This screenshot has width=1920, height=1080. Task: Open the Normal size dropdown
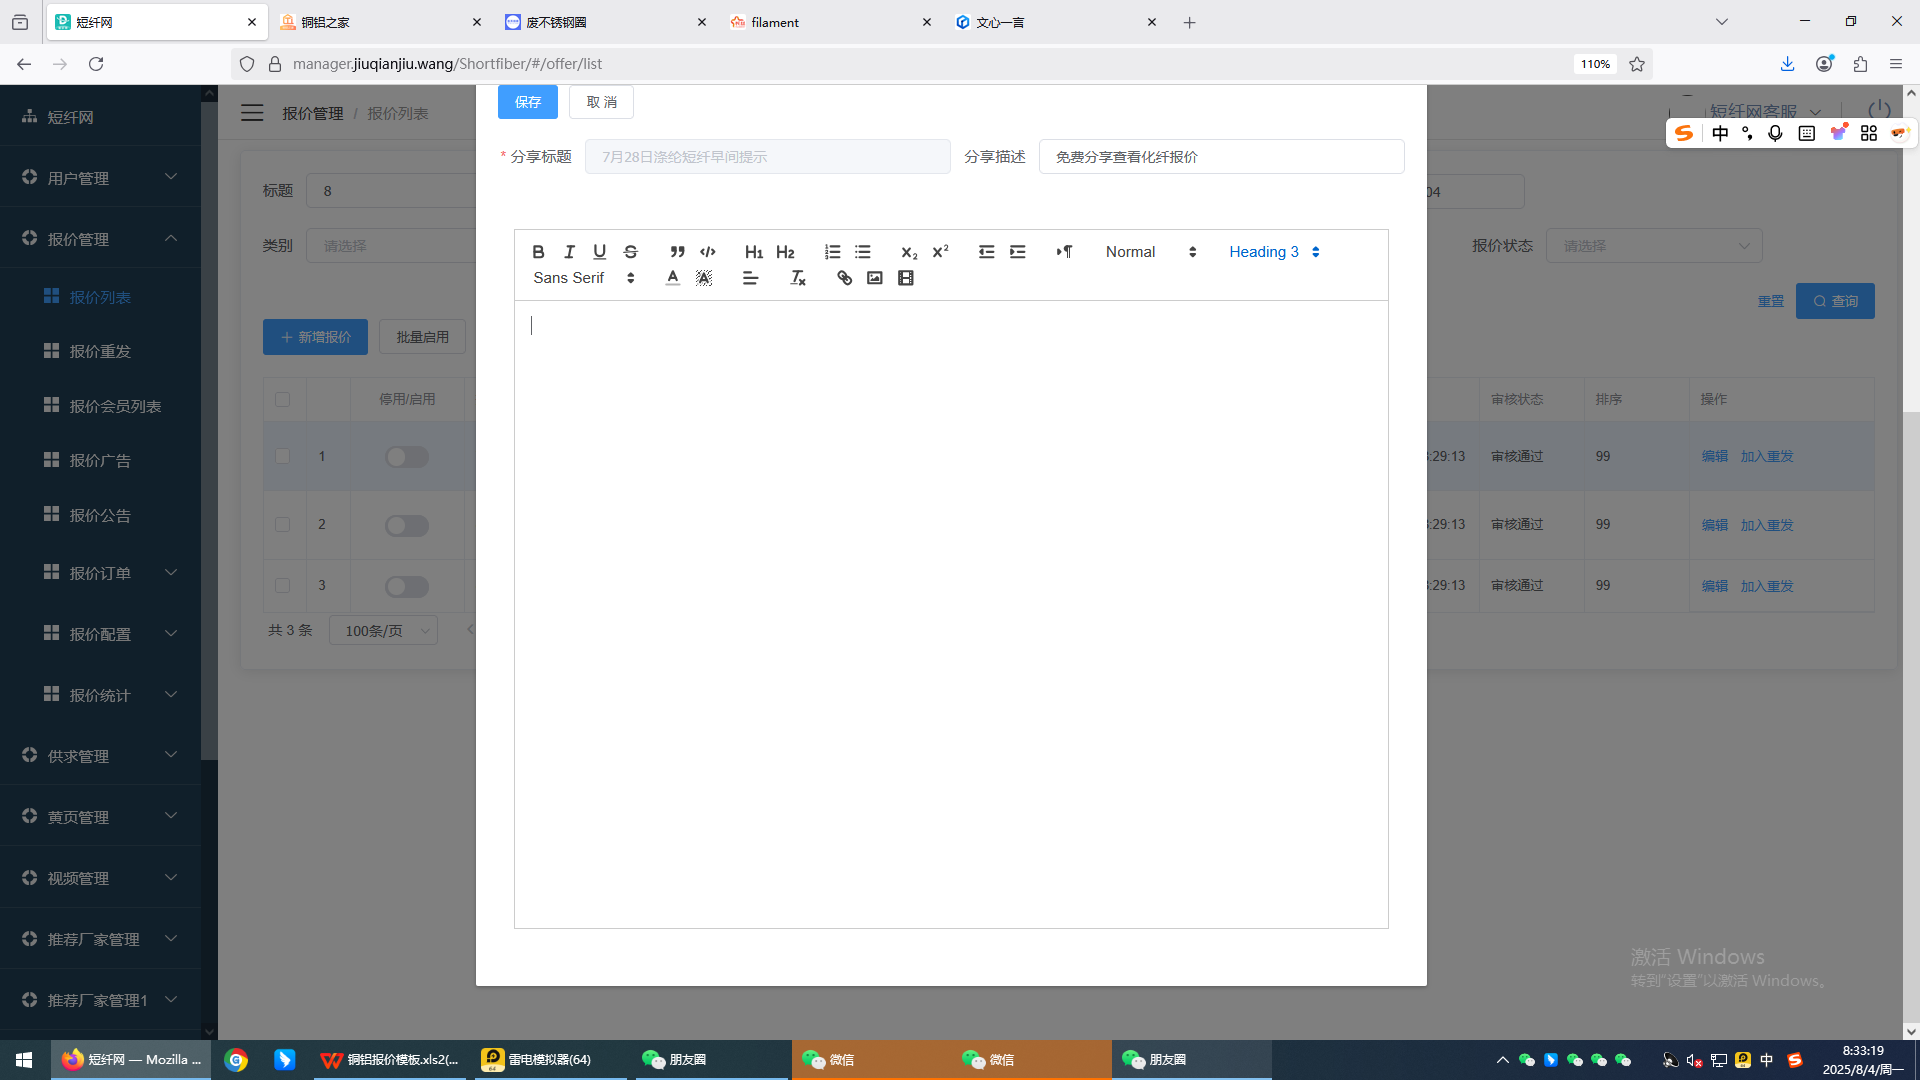(1150, 252)
